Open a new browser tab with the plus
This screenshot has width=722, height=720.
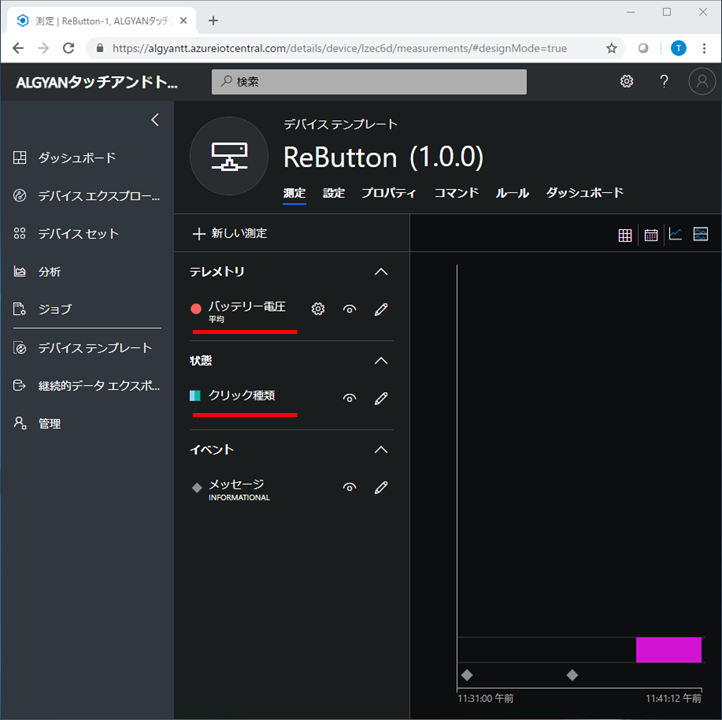click(x=213, y=20)
